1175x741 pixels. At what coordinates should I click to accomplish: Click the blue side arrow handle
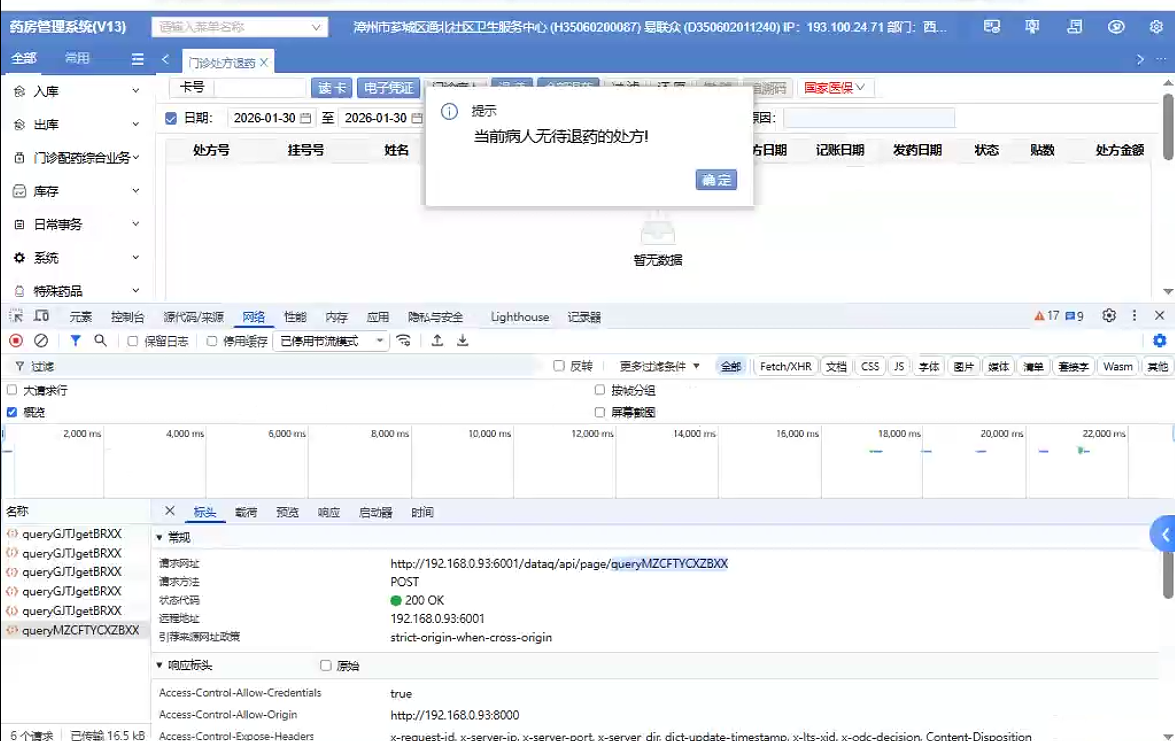[x=1163, y=534]
